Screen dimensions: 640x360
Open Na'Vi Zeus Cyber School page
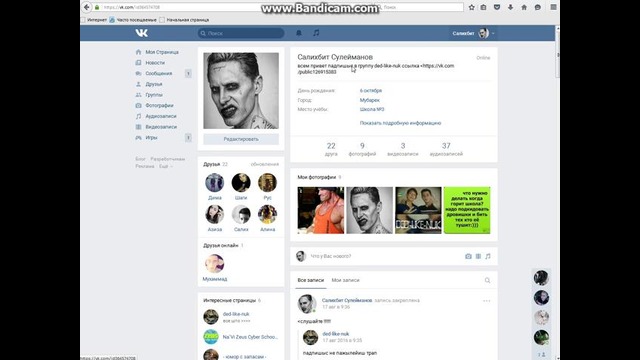click(250, 337)
